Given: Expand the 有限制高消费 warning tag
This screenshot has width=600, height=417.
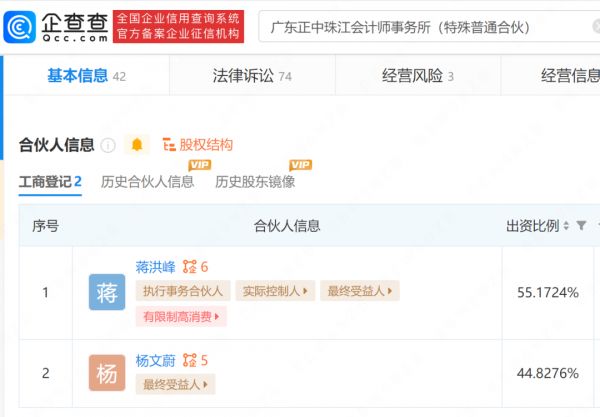Looking at the screenshot, I should [x=181, y=316].
